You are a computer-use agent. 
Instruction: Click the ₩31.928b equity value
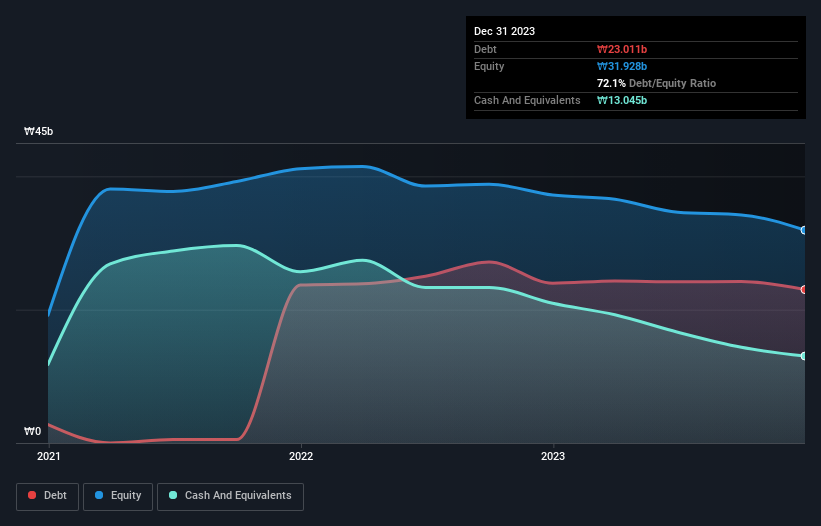[x=622, y=66]
